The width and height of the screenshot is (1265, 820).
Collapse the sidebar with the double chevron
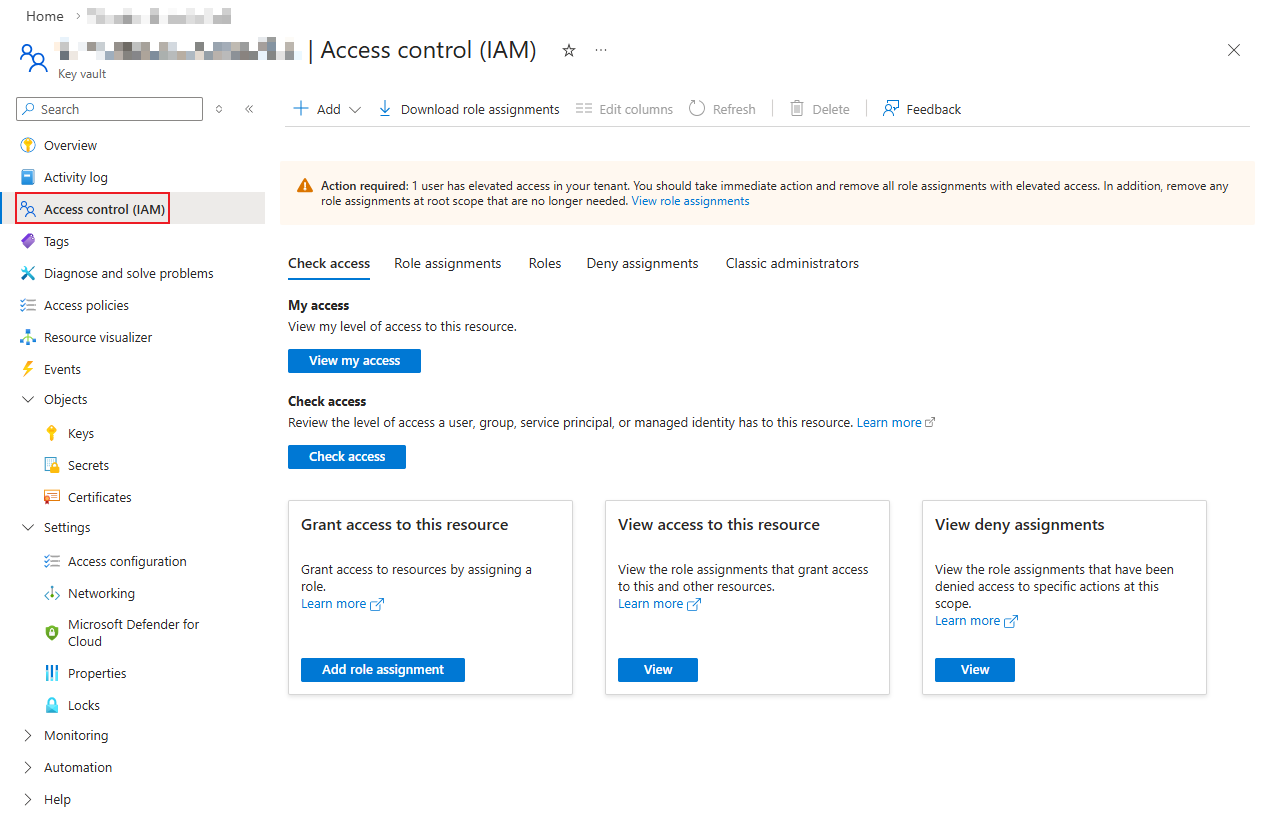coord(249,109)
